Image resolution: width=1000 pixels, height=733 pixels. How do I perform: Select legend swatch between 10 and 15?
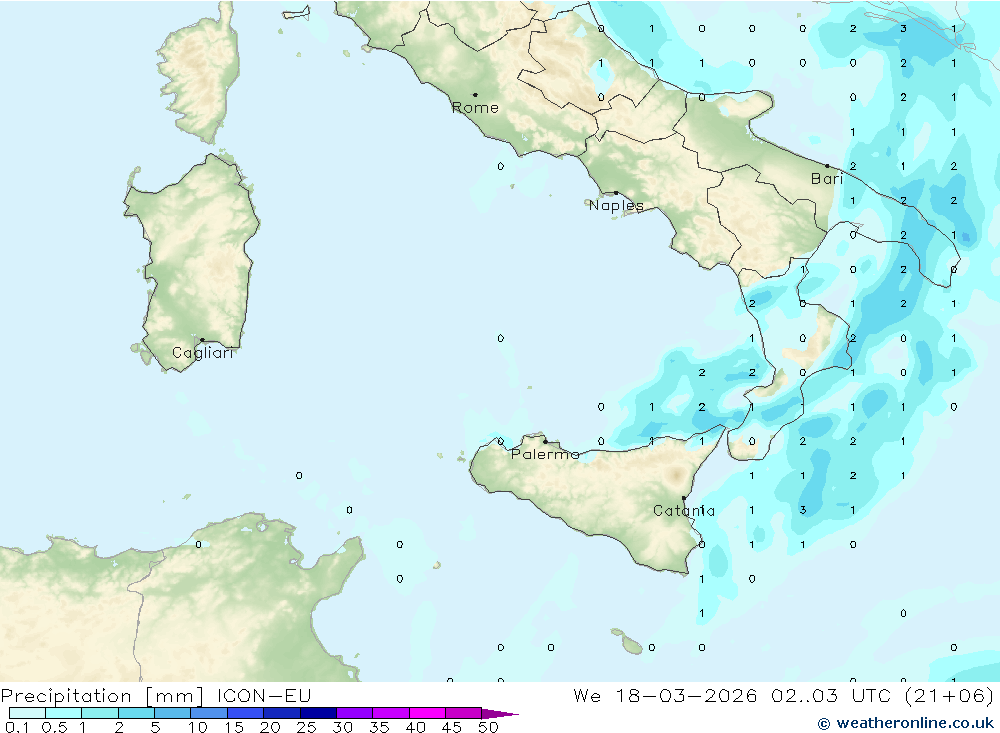209,713
